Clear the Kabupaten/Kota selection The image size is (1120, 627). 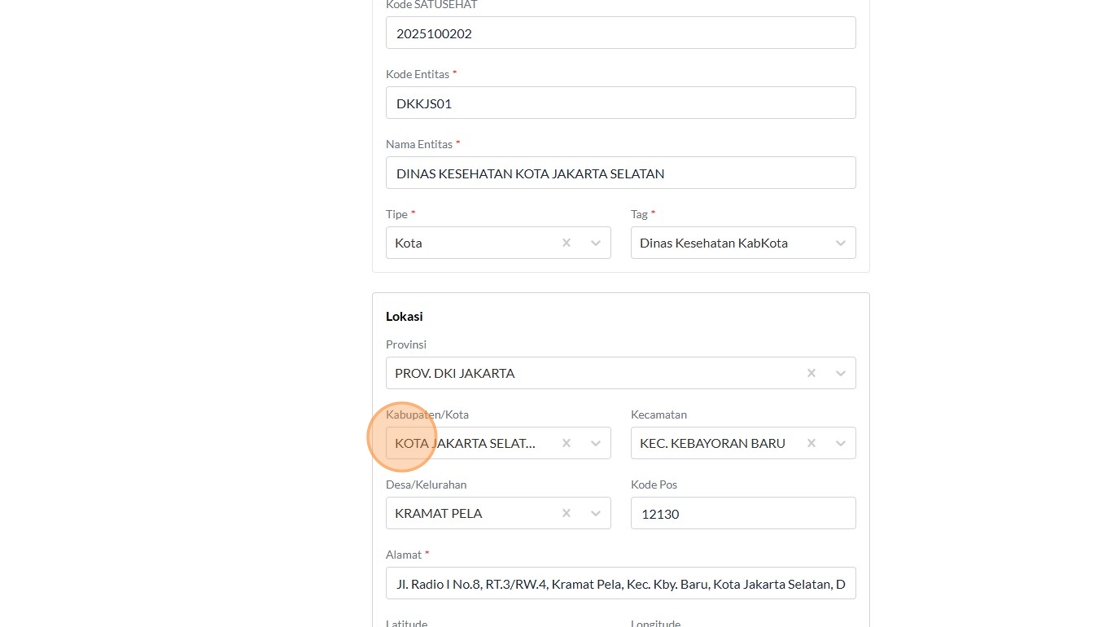point(566,443)
